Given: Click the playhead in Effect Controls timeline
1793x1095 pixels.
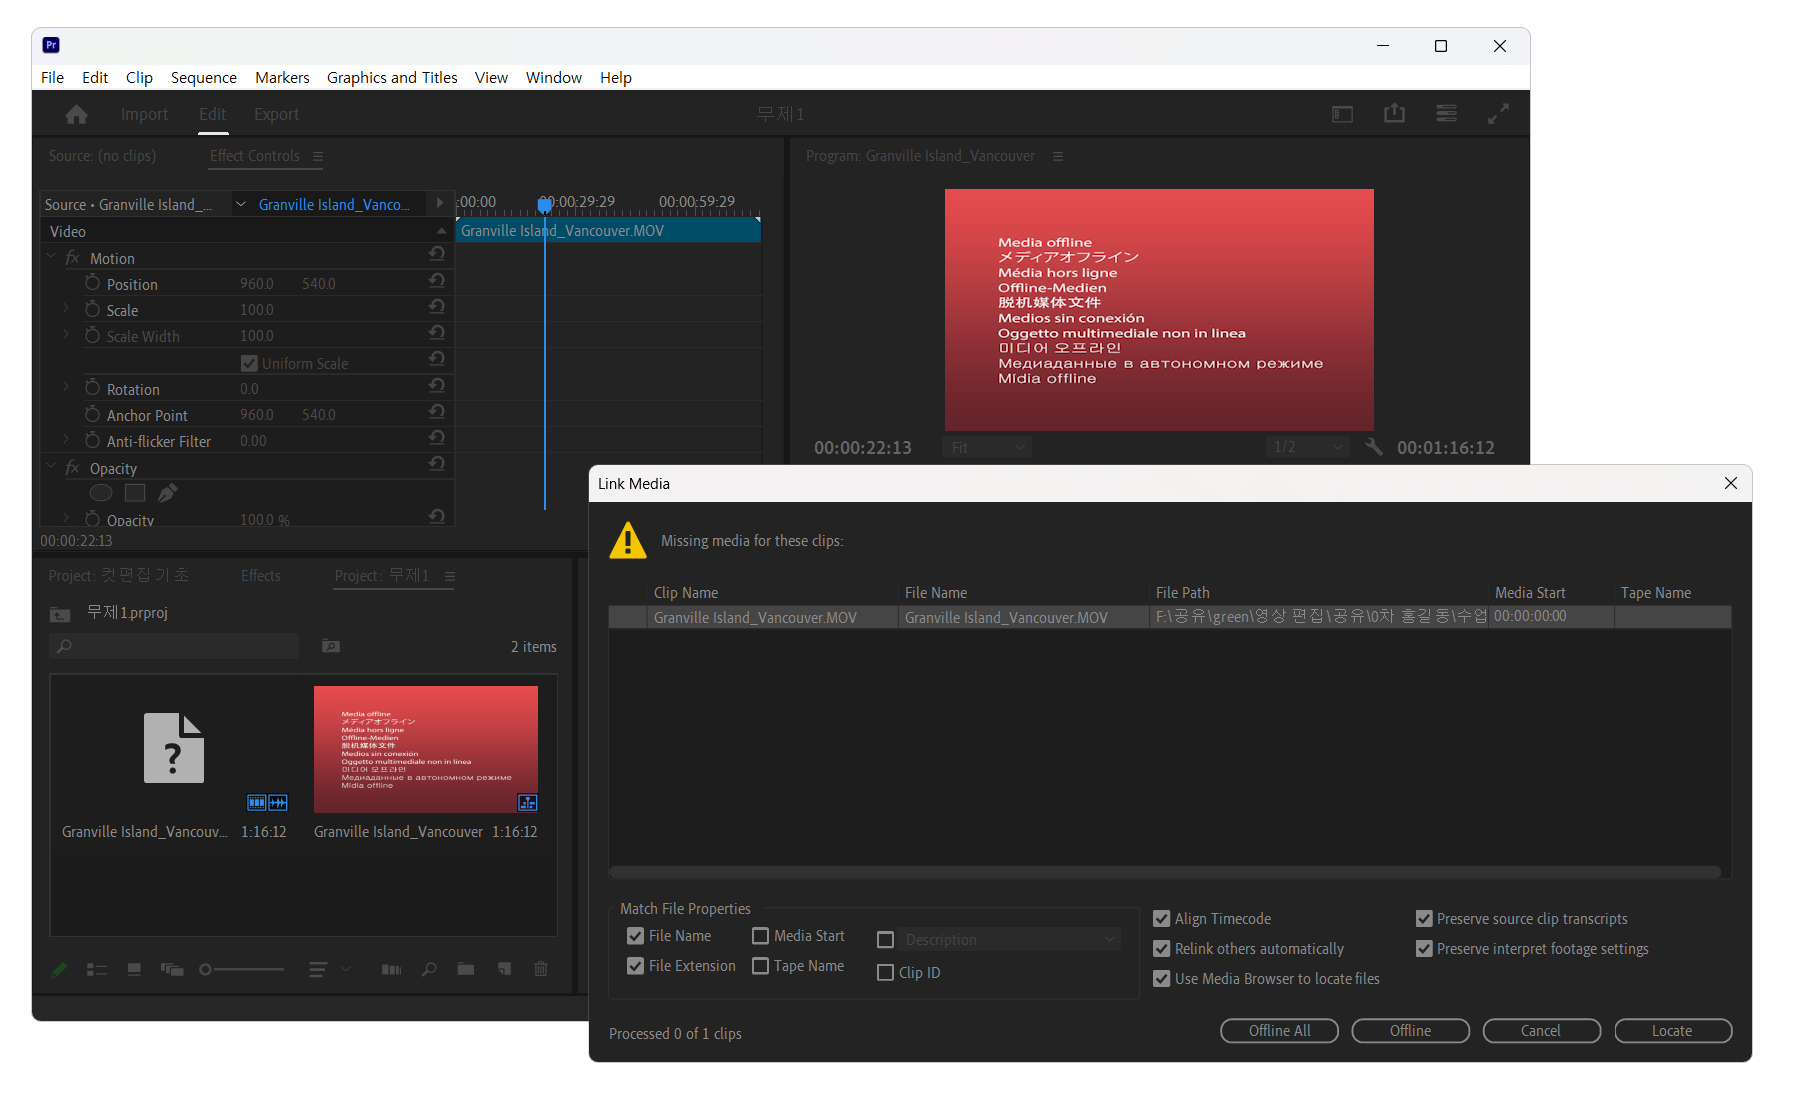Looking at the screenshot, I should point(544,205).
